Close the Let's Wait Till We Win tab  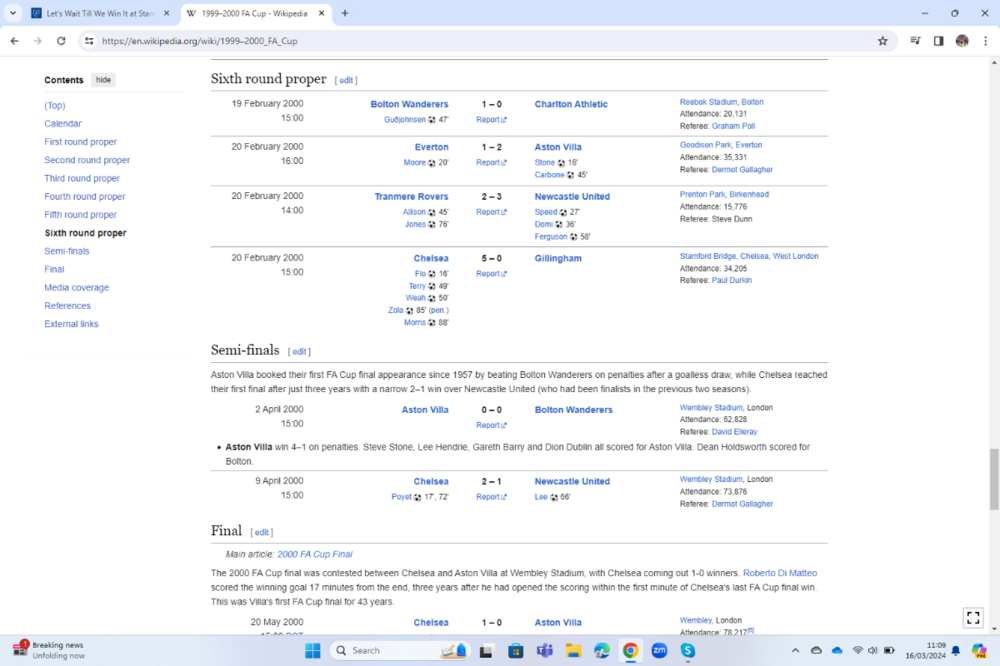(166, 13)
